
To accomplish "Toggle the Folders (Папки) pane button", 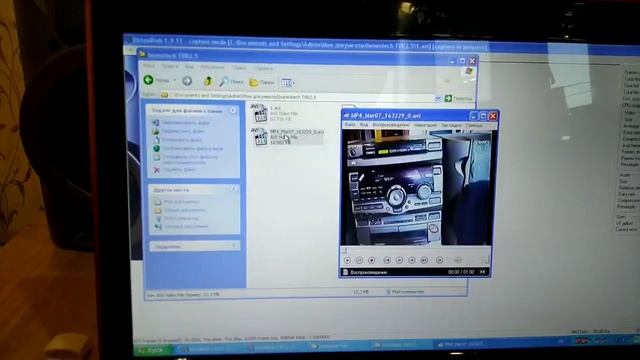I will [x=262, y=82].
